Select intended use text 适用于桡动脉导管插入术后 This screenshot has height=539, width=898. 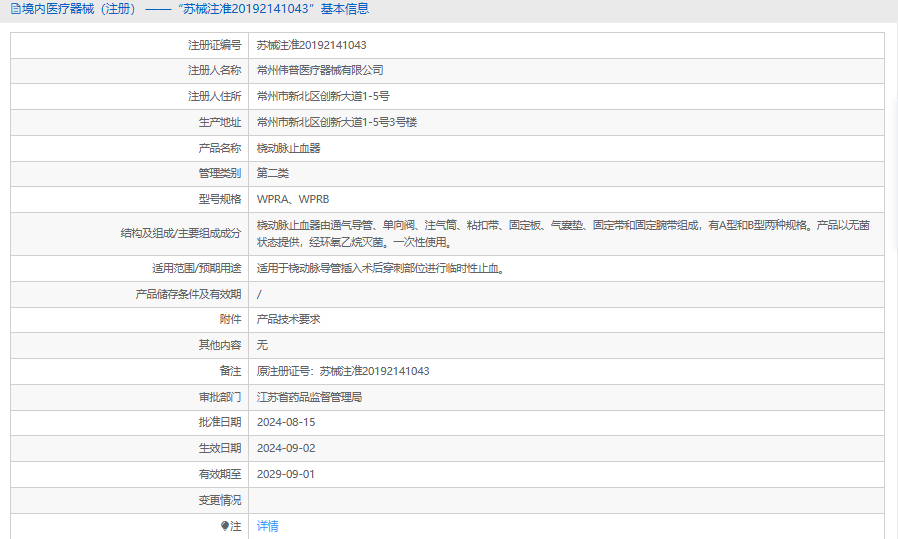[381, 268]
